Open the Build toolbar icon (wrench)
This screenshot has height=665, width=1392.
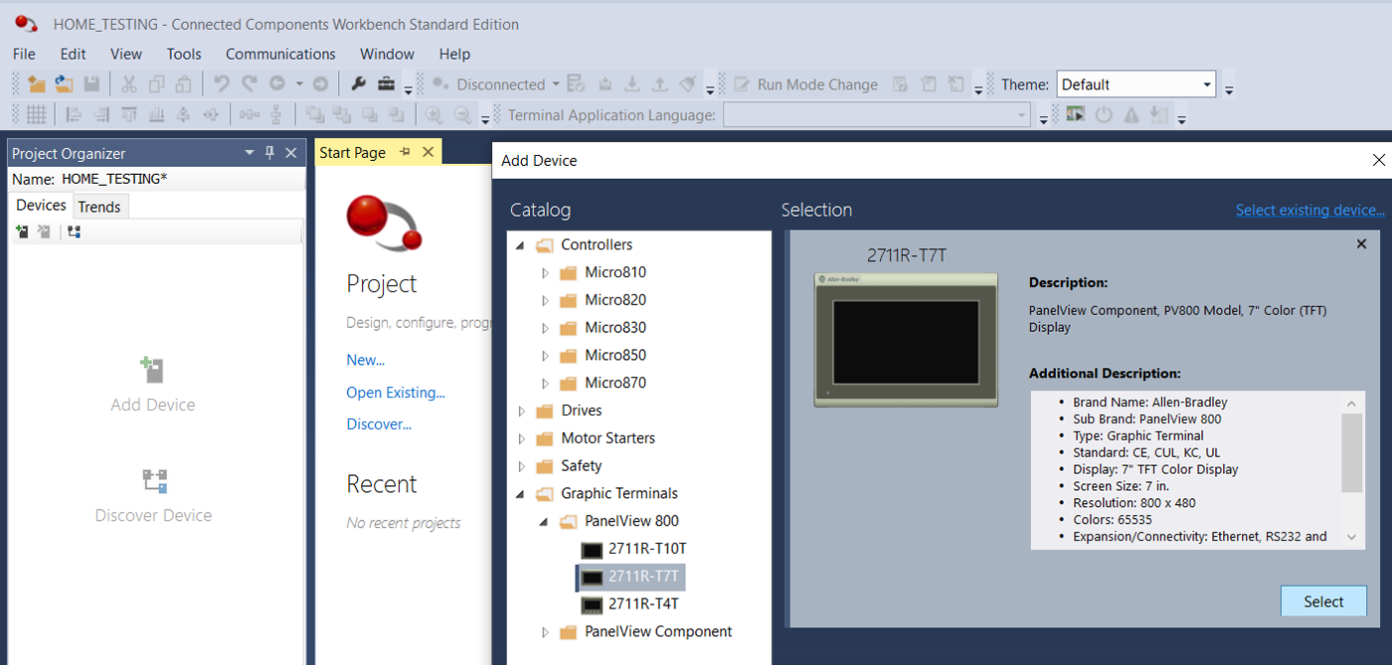pyautogui.click(x=358, y=84)
